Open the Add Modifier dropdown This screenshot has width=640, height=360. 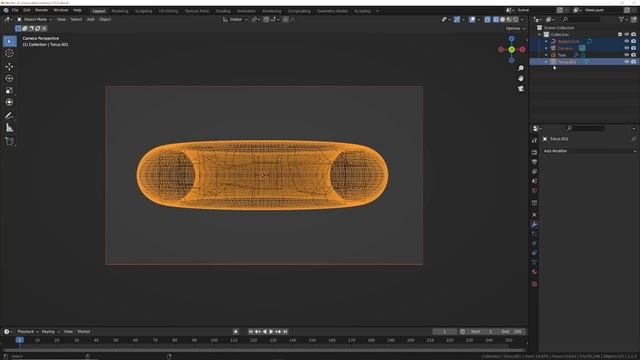[x=589, y=151]
